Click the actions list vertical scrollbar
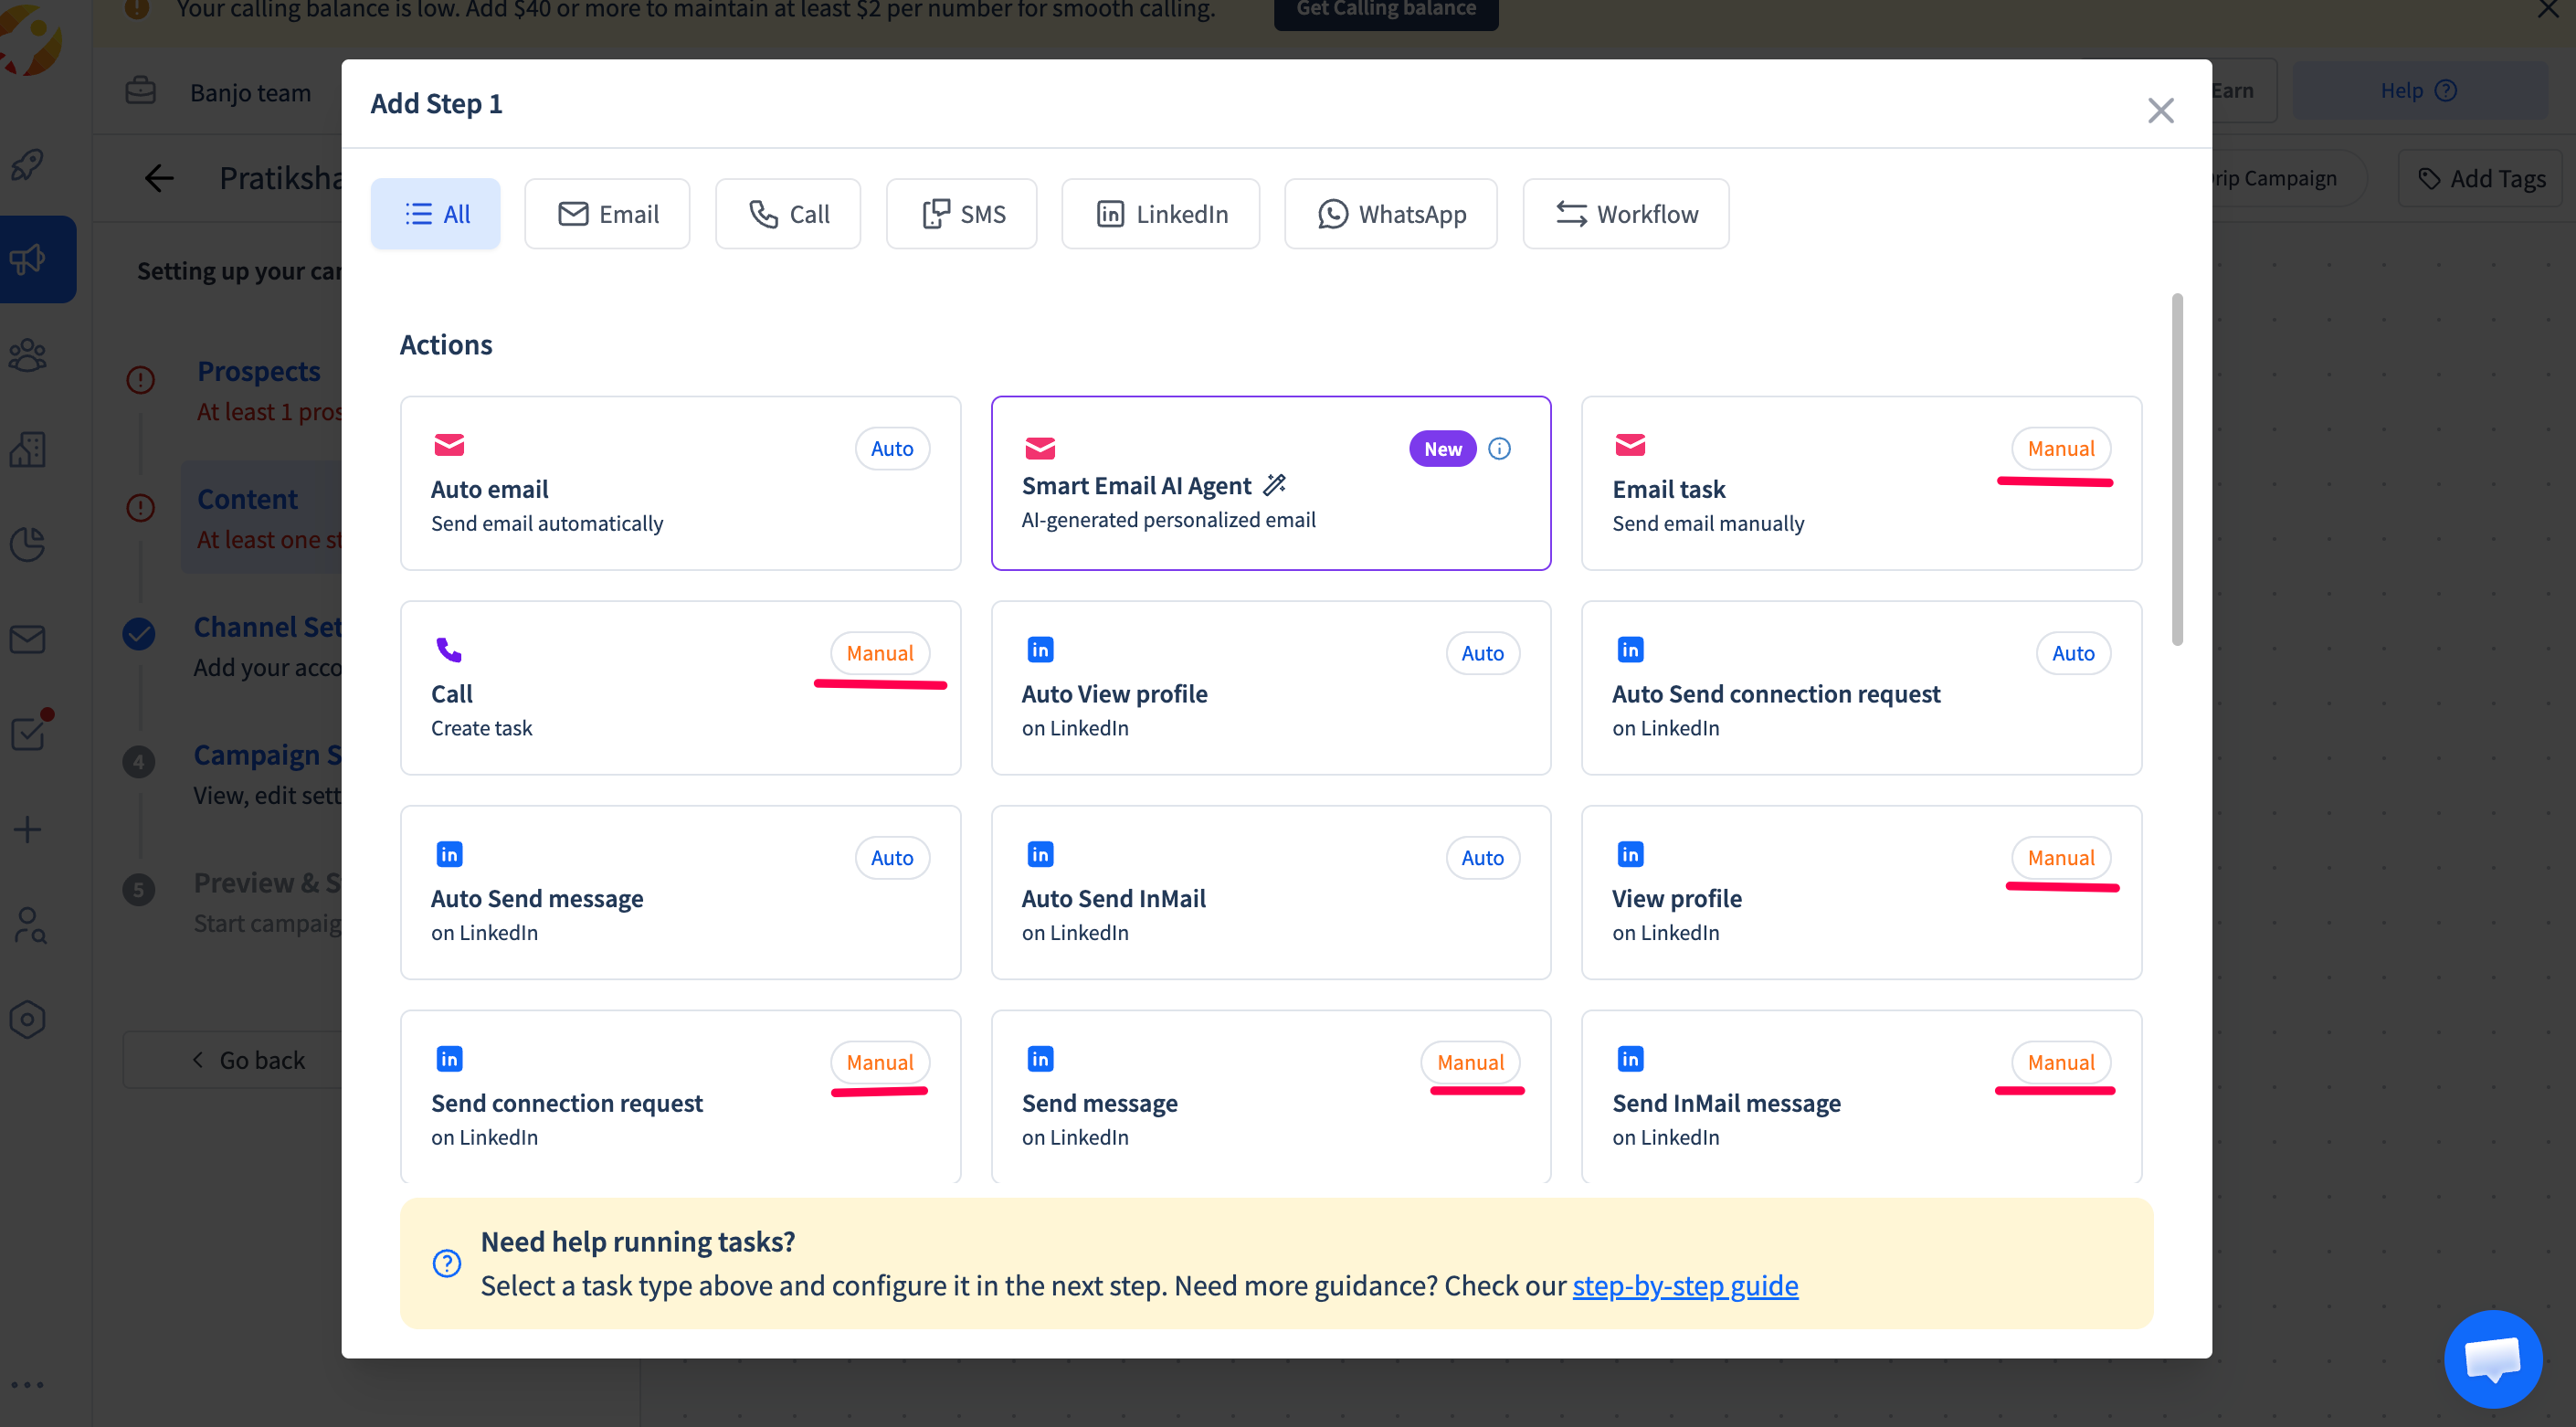The width and height of the screenshot is (2576, 1427). coord(2176,470)
